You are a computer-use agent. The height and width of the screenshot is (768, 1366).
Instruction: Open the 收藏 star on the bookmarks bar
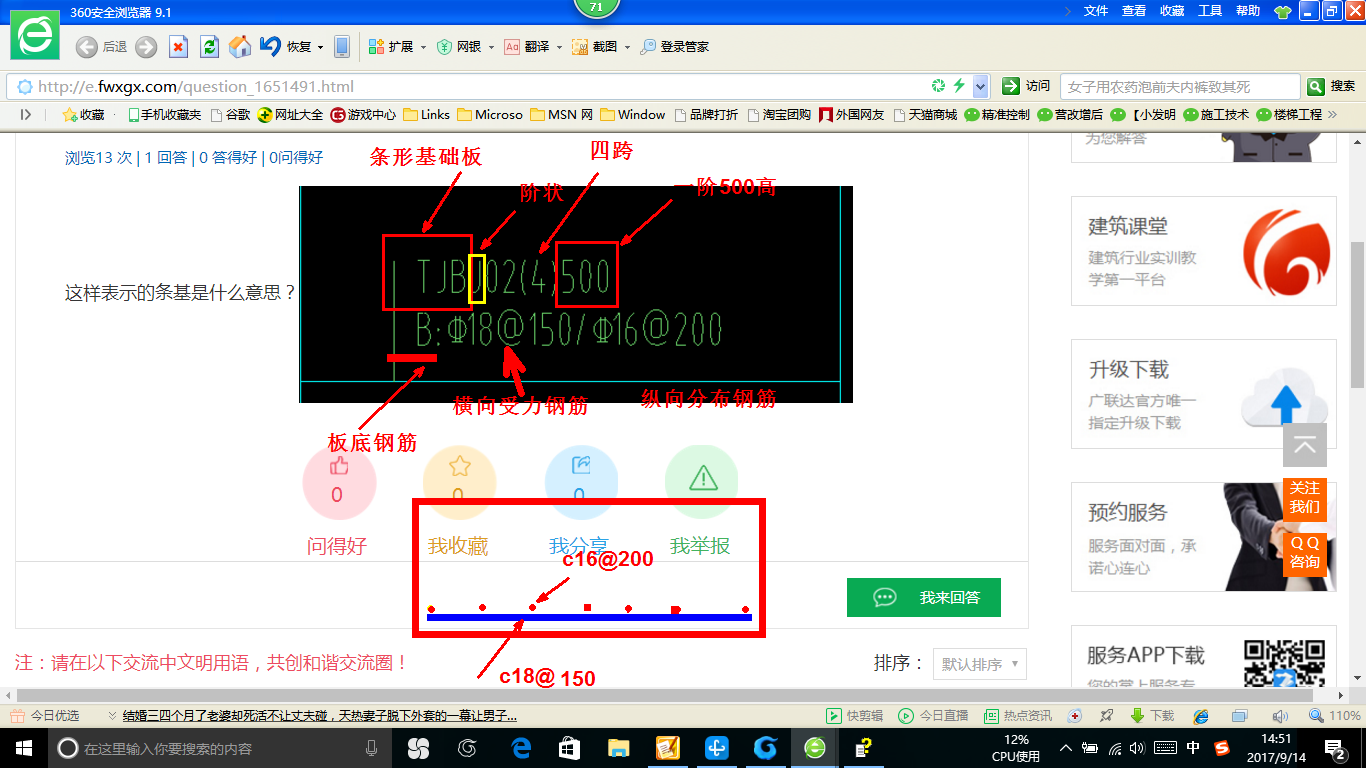[x=84, y=115]
